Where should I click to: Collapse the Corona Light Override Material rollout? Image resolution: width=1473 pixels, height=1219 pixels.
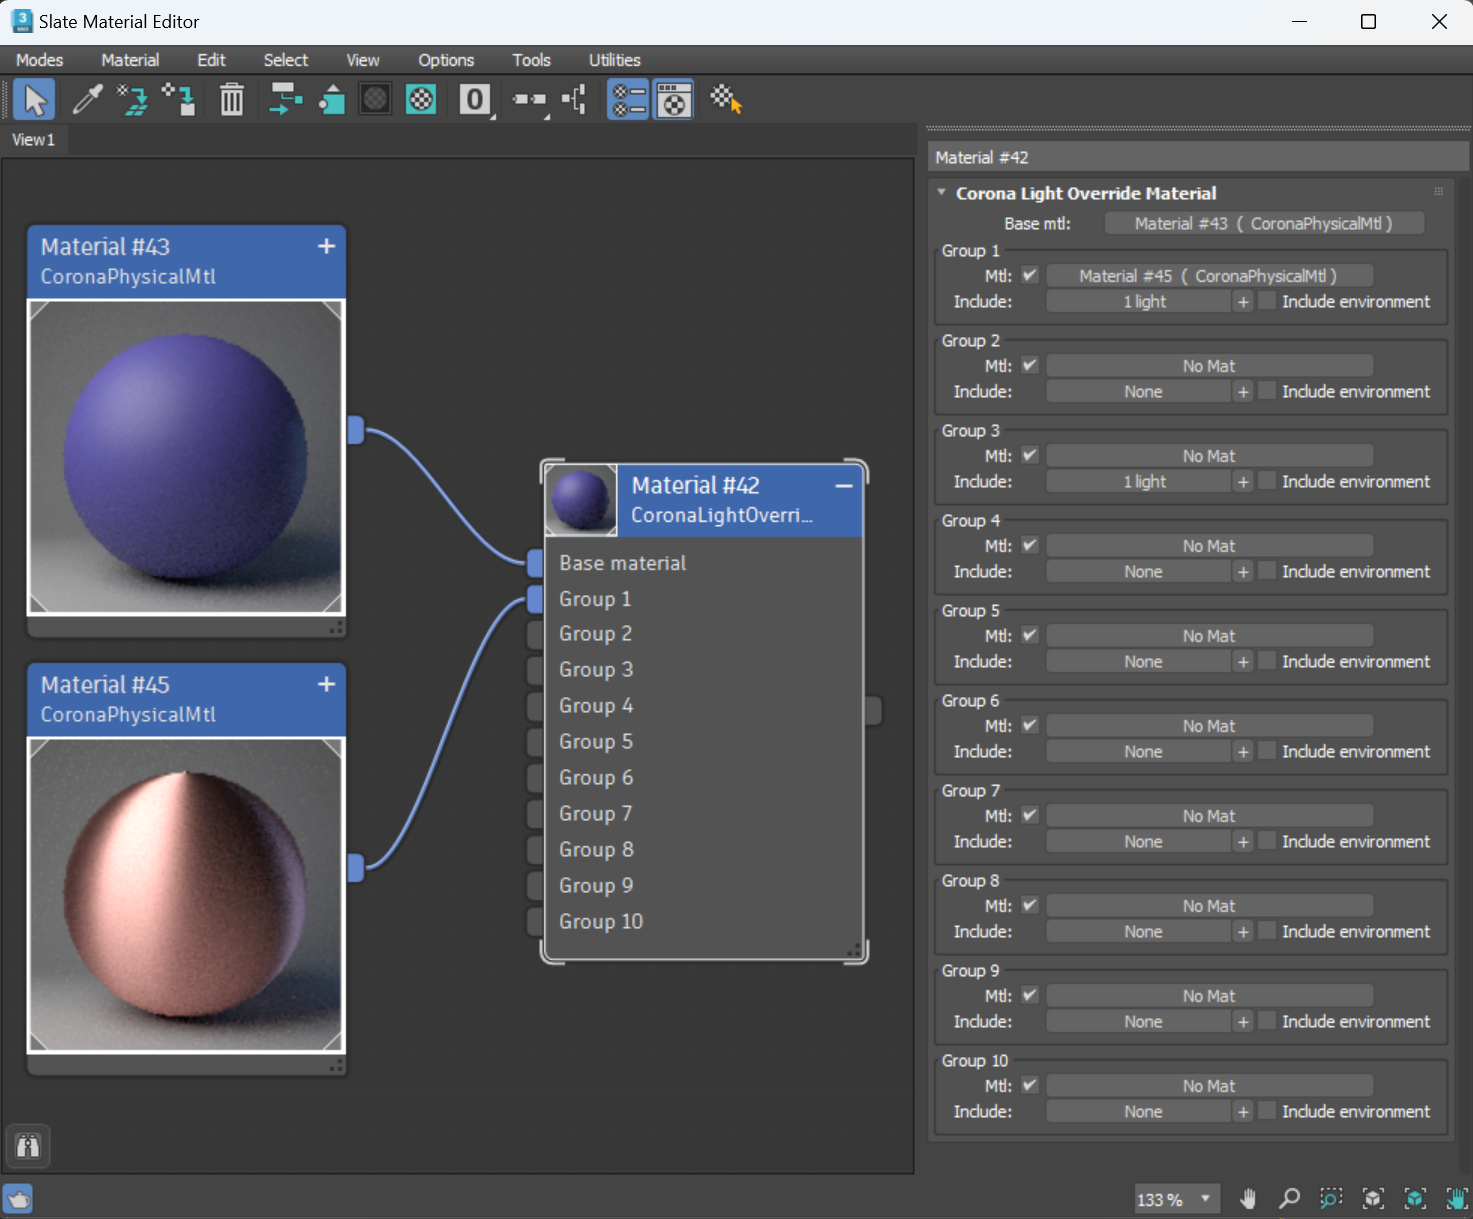[x=941, y=192]
